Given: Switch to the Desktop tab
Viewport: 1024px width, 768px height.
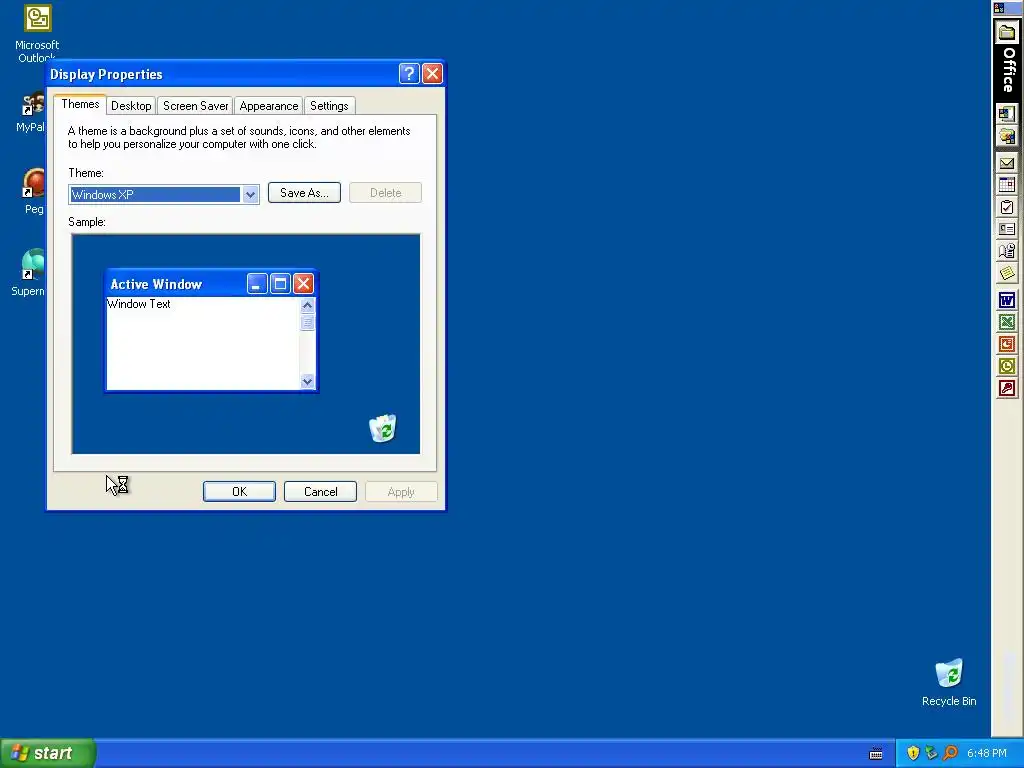Looking at the screenshot, I should [131, 106].
